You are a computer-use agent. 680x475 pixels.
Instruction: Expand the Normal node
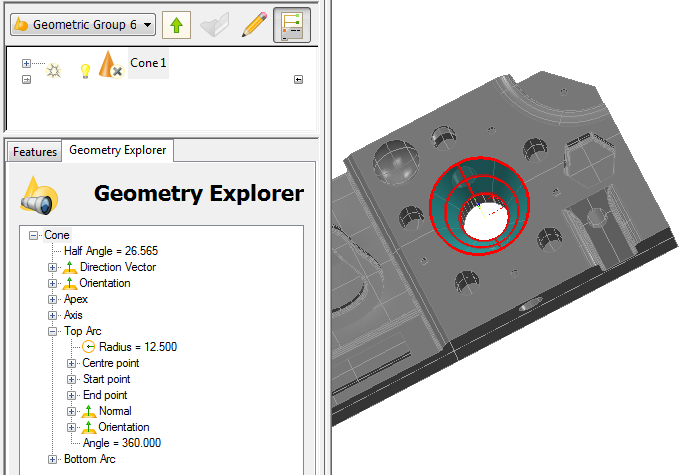tap(72, 412)
